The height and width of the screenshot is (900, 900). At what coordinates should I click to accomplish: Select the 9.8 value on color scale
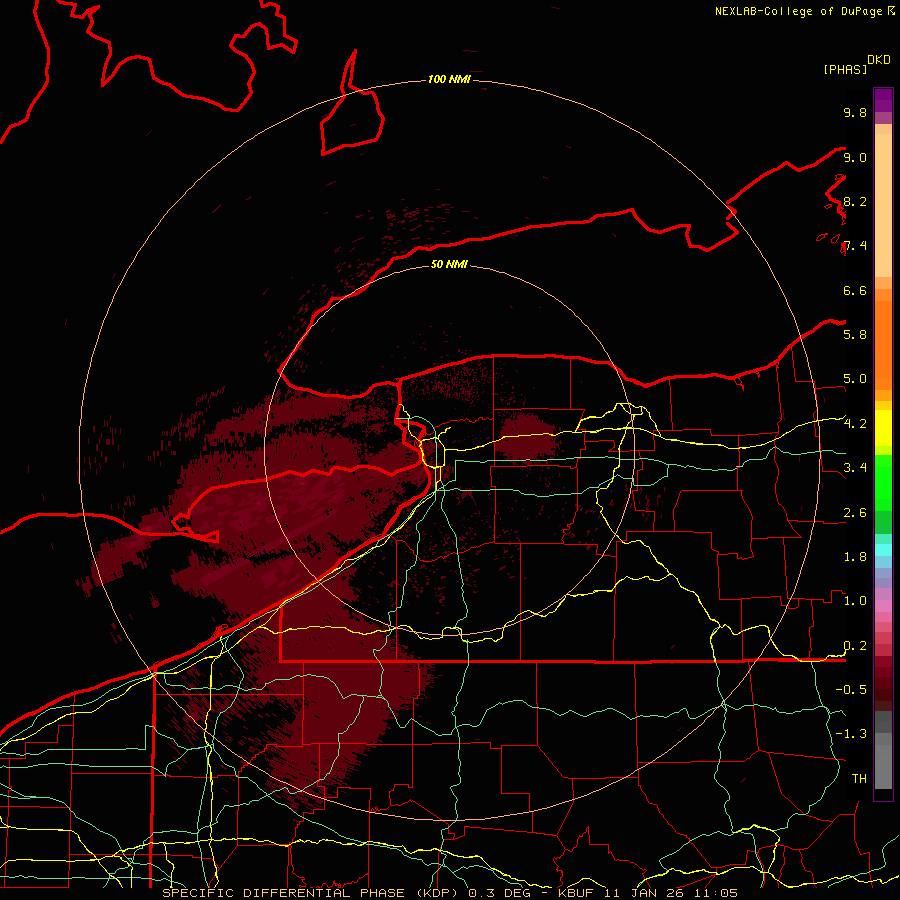tap(855, 112)
